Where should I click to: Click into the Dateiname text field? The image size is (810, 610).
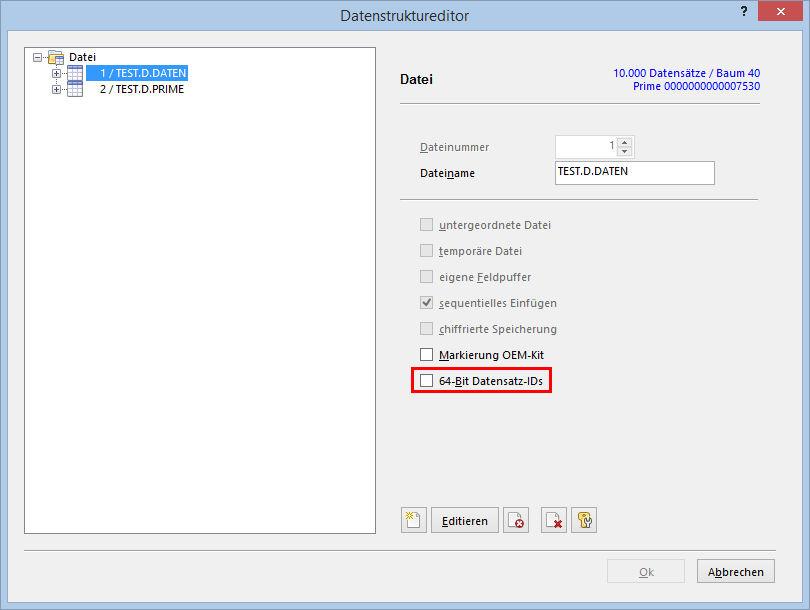(634, 172)
